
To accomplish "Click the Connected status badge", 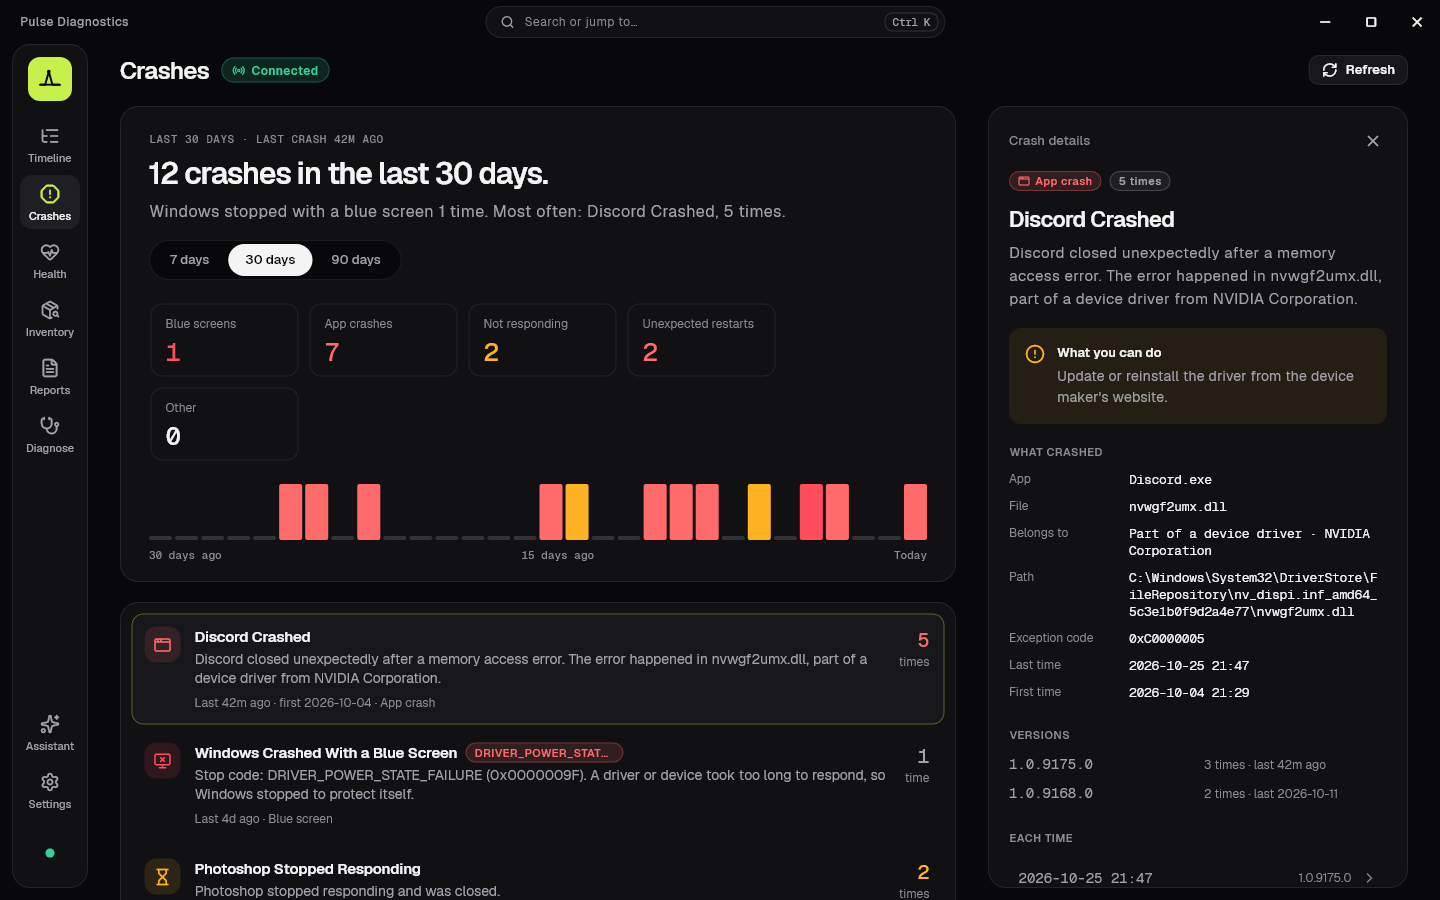I will [275, 71].
